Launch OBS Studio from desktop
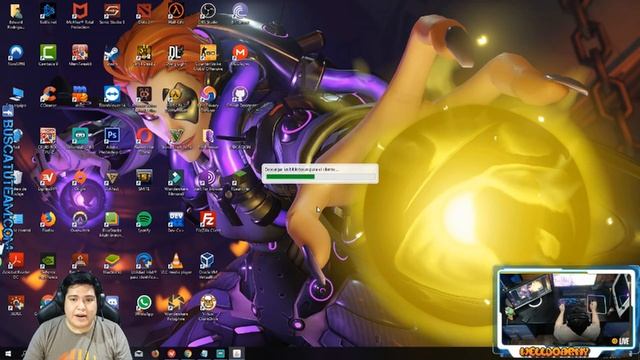 tap(208, 14)
